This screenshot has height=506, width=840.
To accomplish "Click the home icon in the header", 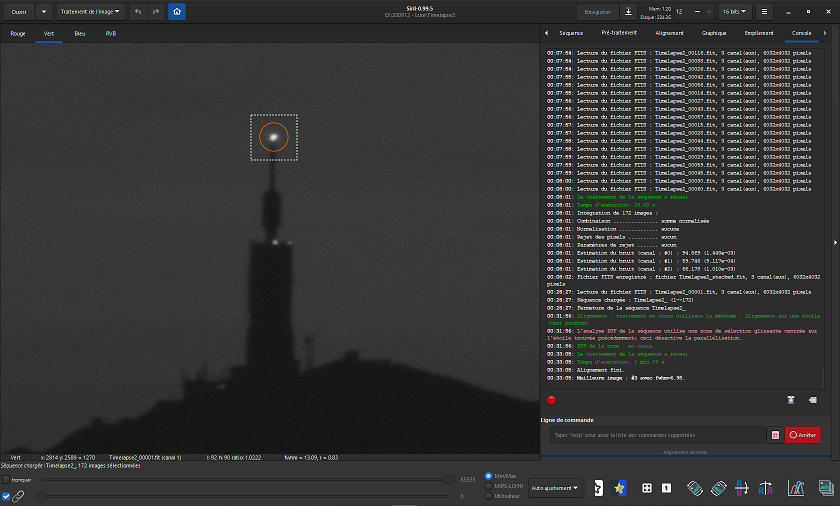I will coord(176,12).
